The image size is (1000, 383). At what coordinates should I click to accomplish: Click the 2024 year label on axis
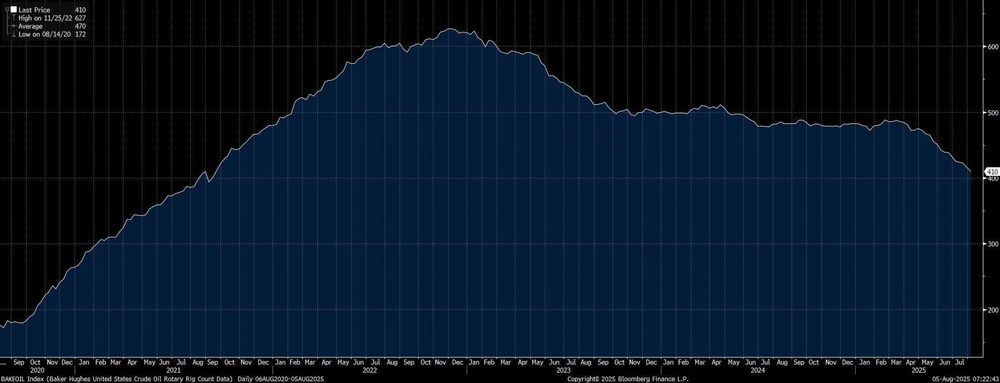click(x=758, y=370)
